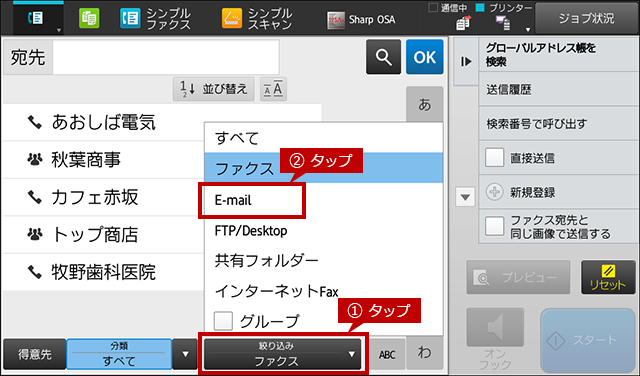Click the プレビュー preview button
Screen dimensions: 640x376
tap(518, 278)
